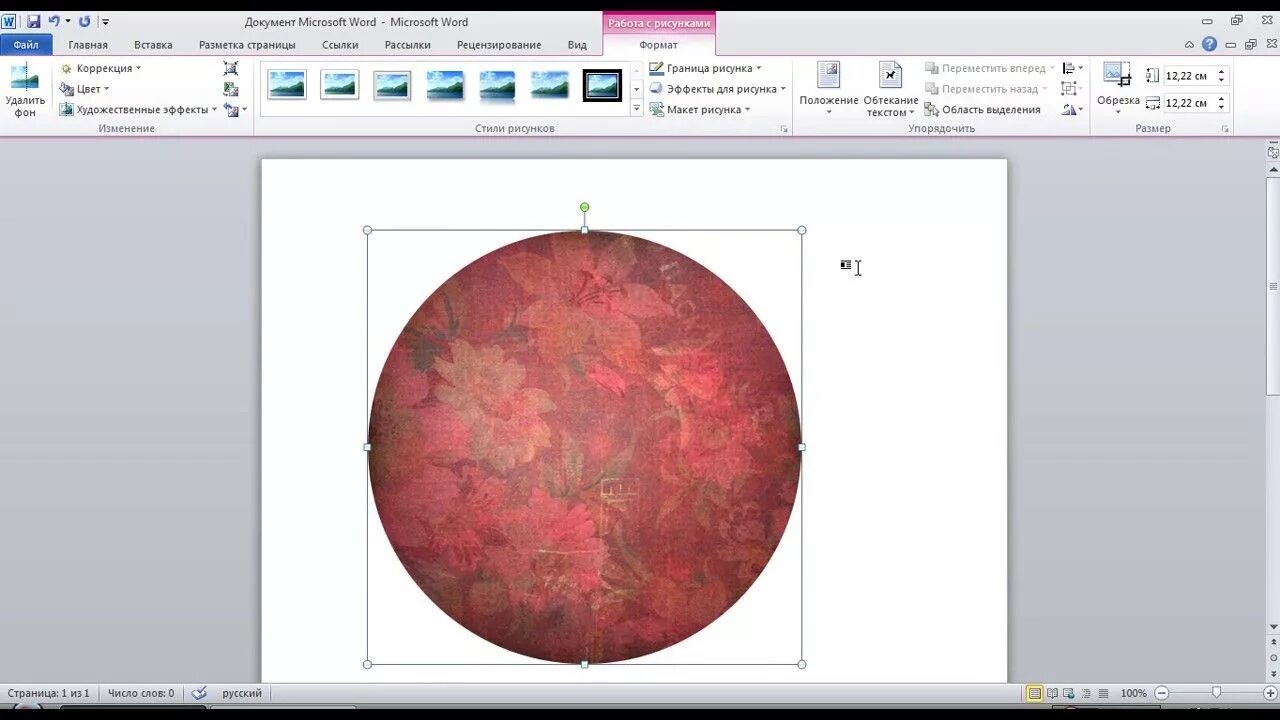Open Word Help with the question mark icon
This screenshot has width=1280, height=720.
coord(1210,44)
